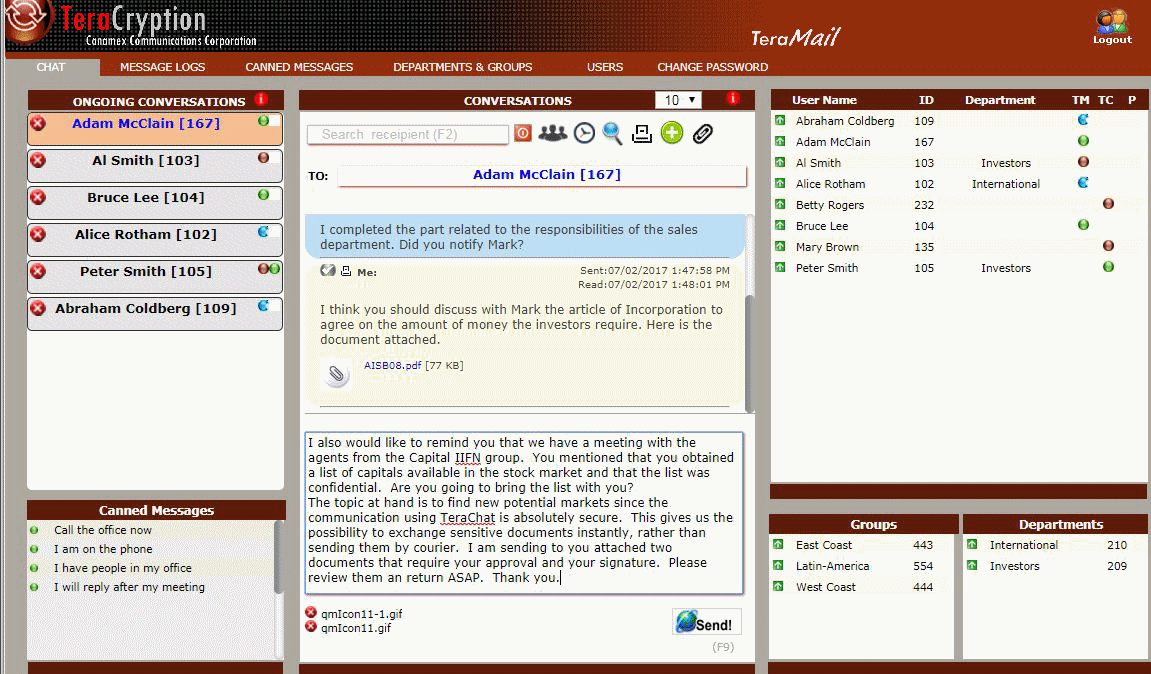Viewport: 1151px width, 674px height.
Task: Select user Bruce Lee in the user list
Action: click(x=821, y=226)
